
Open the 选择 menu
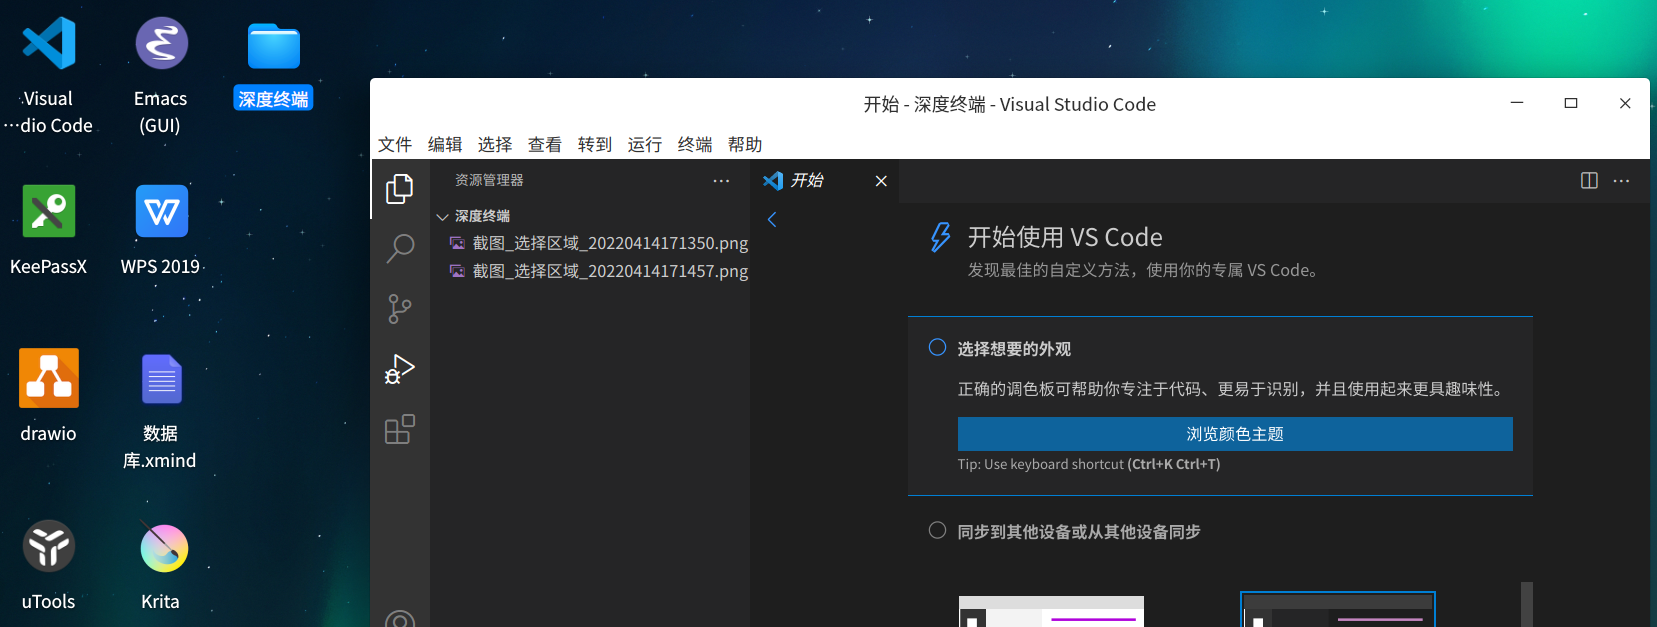(x=495, y=145)
